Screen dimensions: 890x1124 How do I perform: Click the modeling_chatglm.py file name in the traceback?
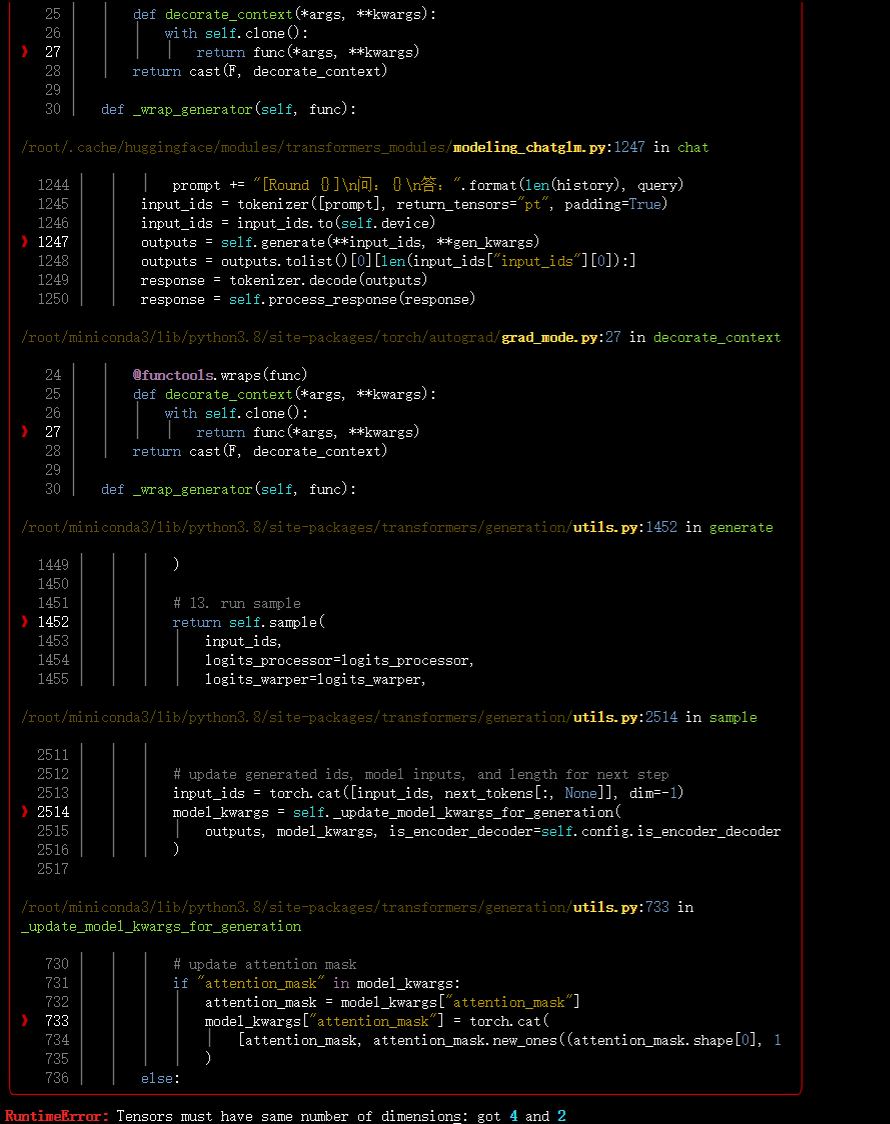click(x=530, y=147)
